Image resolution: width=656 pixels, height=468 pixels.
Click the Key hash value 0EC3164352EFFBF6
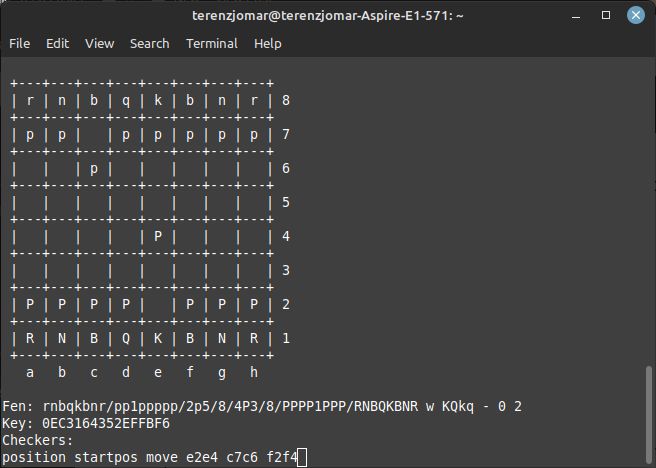pos(105,424)
